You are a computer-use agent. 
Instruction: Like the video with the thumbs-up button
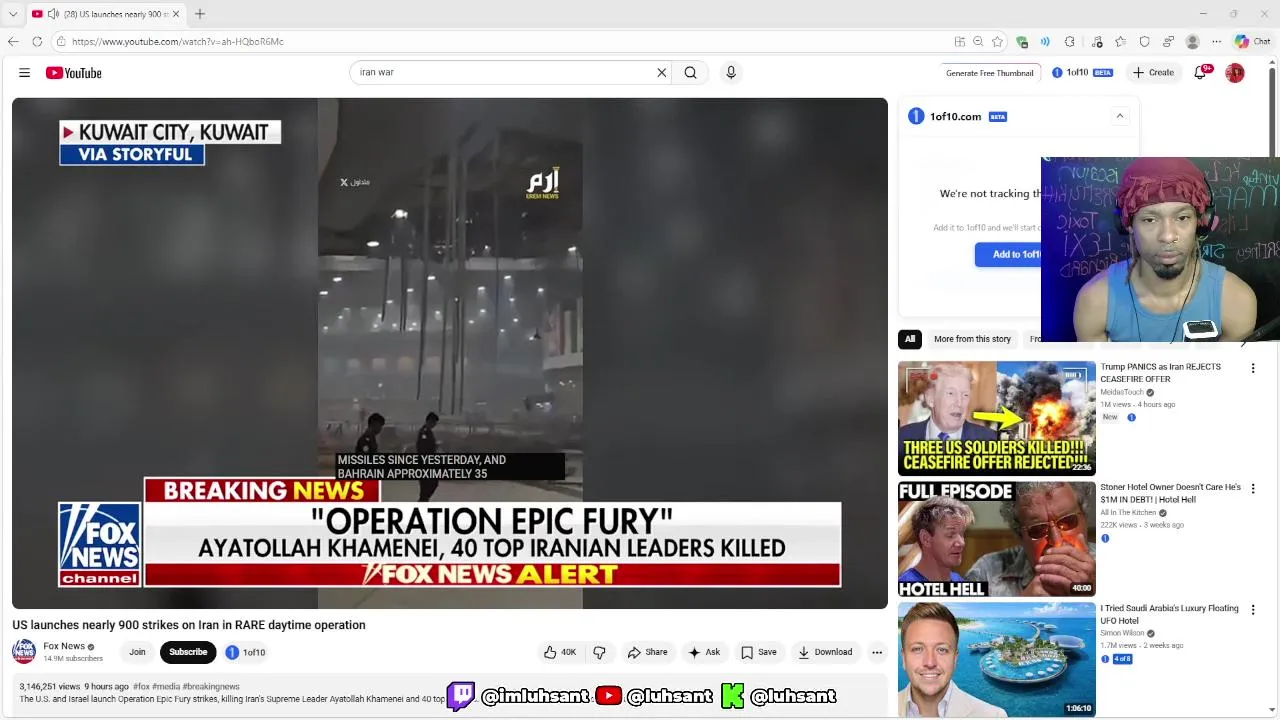559,652
